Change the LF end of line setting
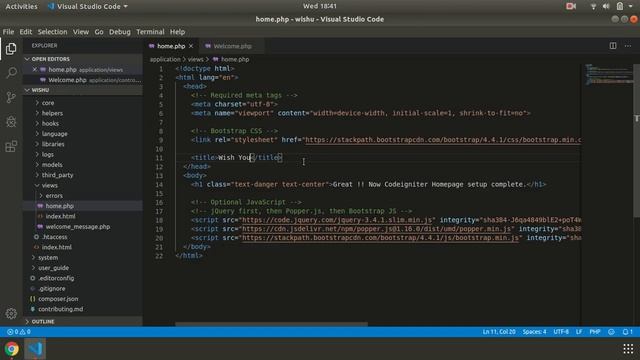This screenshot has height=360, width=640. [x=579, y=332]
